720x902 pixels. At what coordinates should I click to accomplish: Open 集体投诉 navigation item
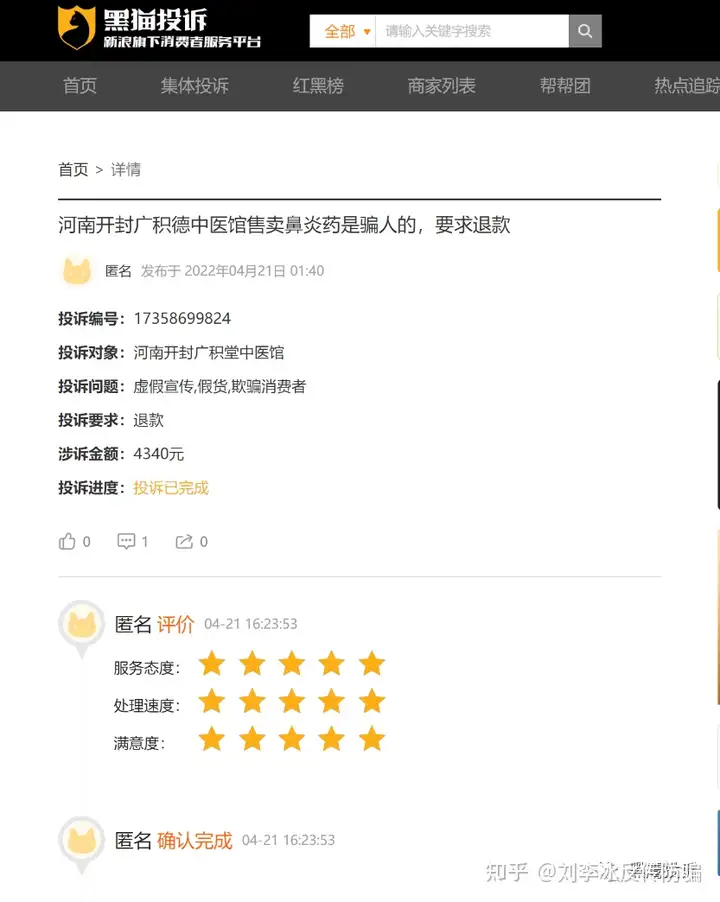click(x=194, y=86)
